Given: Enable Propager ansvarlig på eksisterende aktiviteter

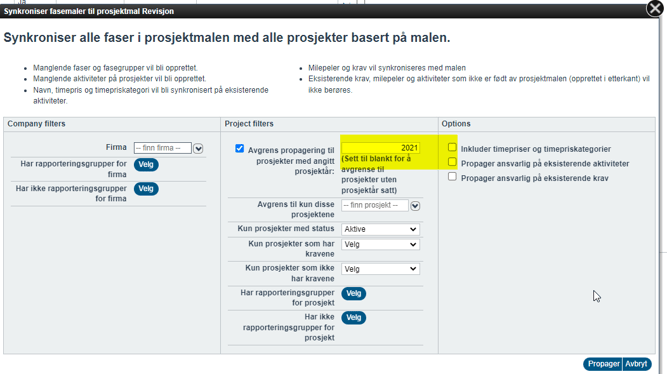Looking at the screenshot, I should pyautogui.click(x=452, y=162).
